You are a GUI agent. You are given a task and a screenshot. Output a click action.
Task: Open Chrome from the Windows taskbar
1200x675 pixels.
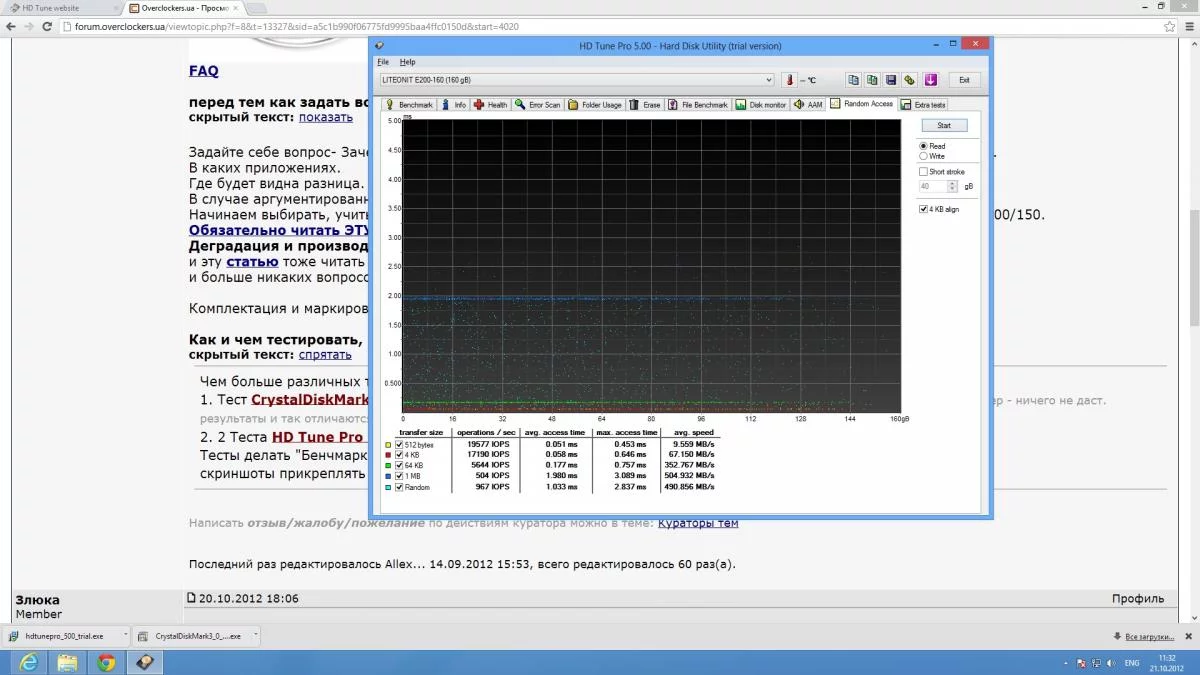pos(106,662)
